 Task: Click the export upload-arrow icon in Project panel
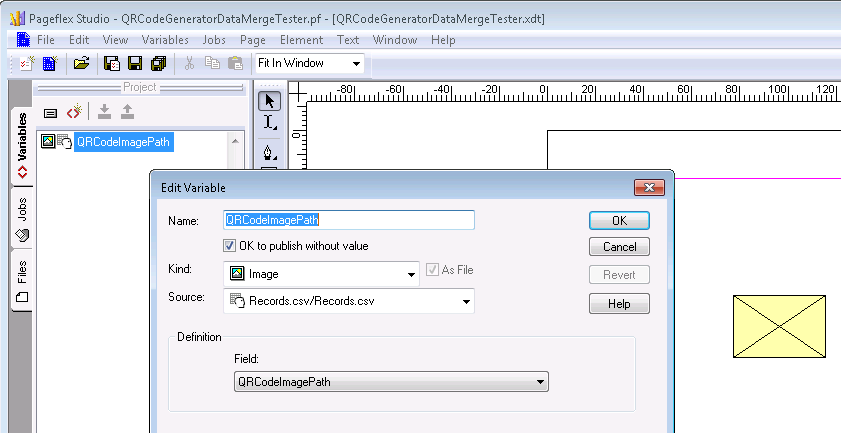127,112
